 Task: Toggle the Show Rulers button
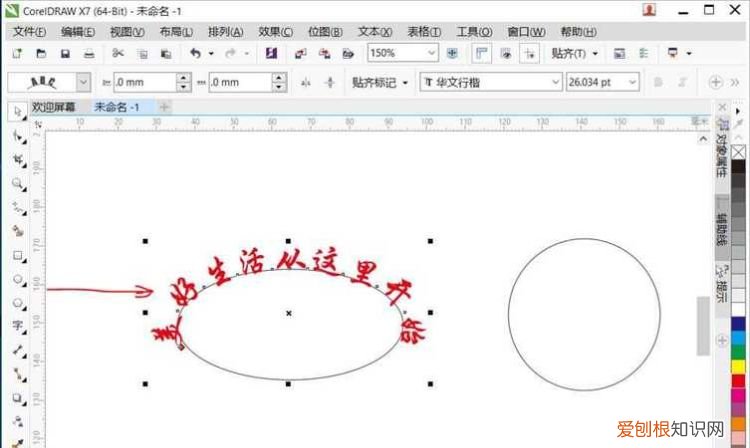[482, 53]
